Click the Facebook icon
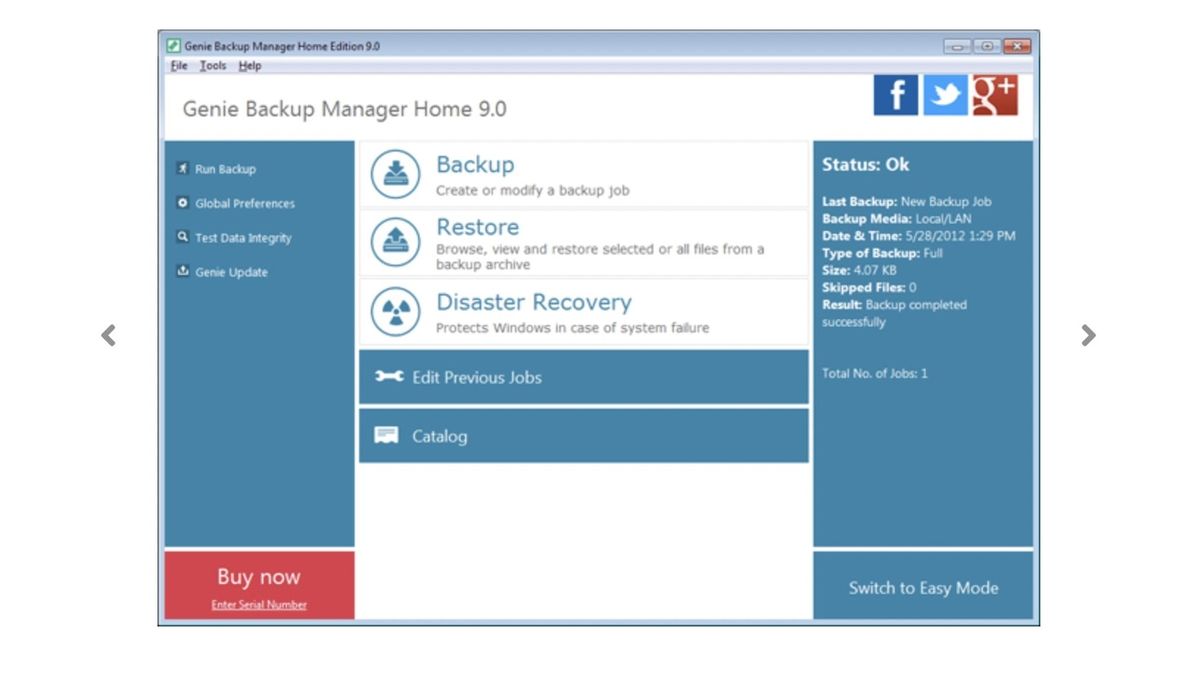 tap(895, 95)
